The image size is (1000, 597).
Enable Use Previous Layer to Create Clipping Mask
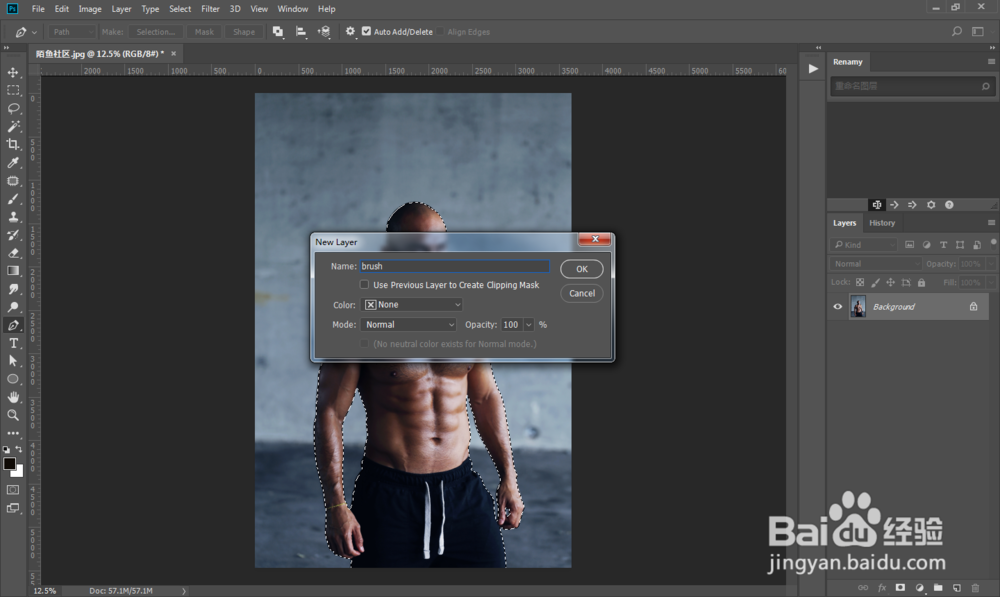[364, 284]
